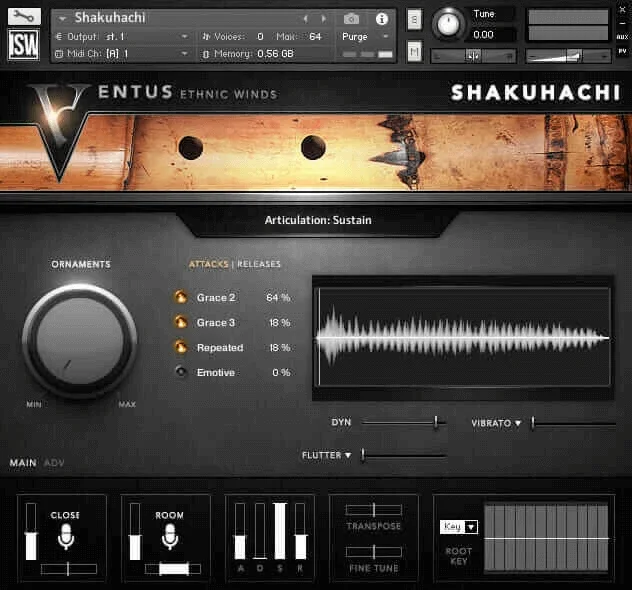Adjust the Release (R) envelope fader
This screenshot has width=632, height=590.
[300, 531]
